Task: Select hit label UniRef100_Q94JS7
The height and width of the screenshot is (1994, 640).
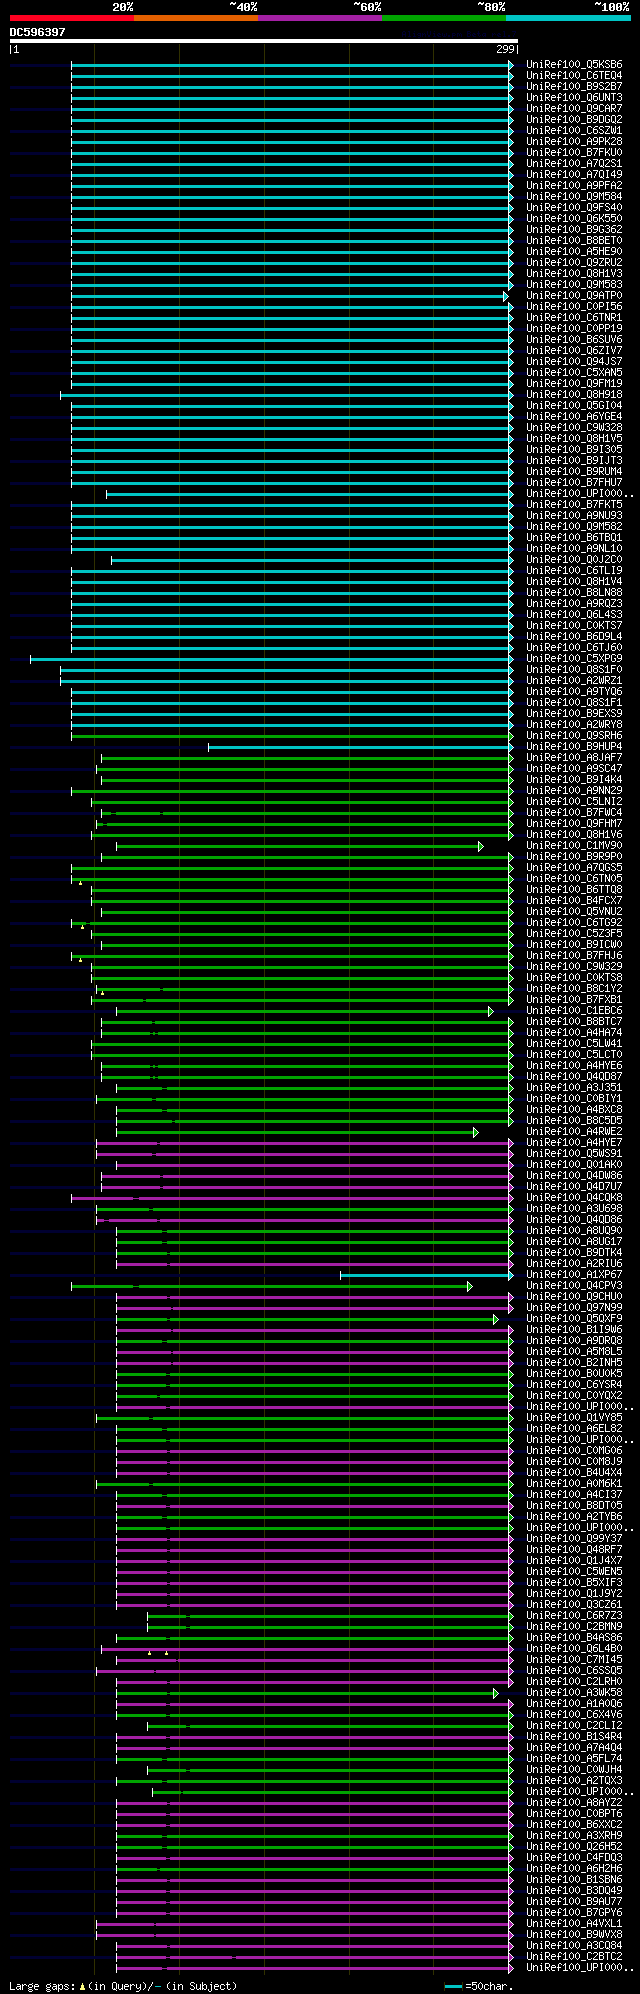Action: point(574,362)
